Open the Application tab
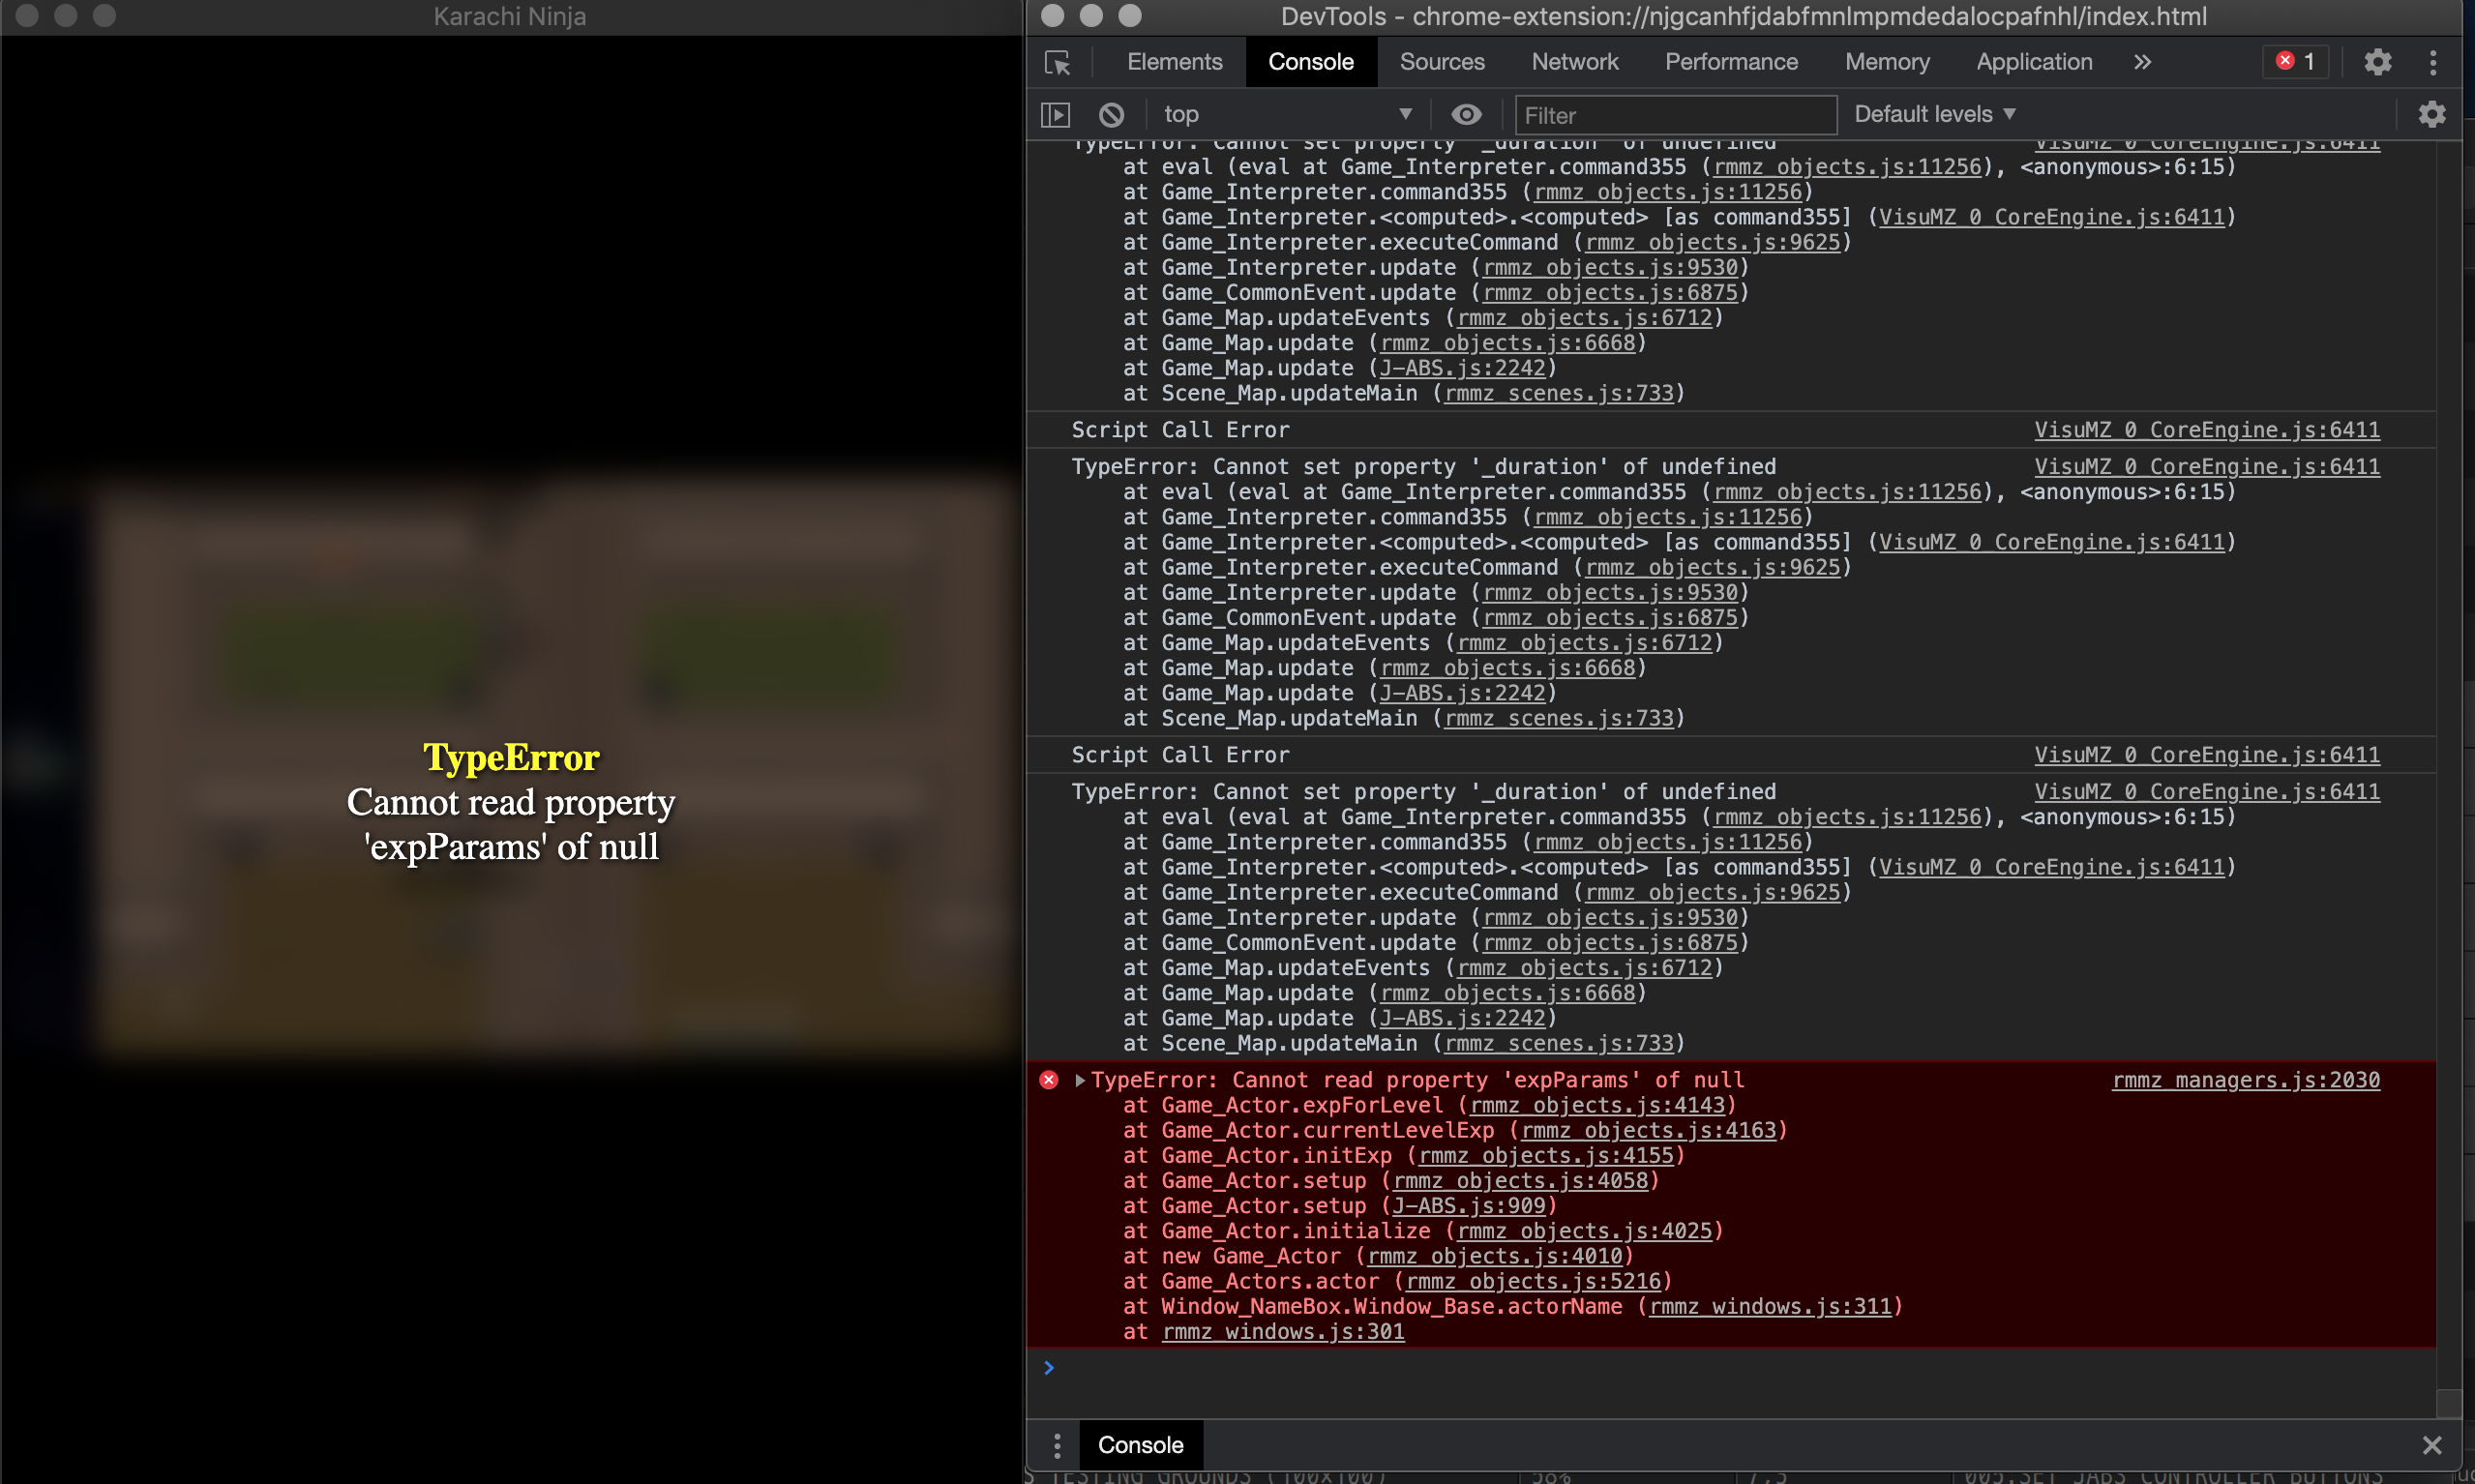2475x1484 pixels. click(2034, 62)
